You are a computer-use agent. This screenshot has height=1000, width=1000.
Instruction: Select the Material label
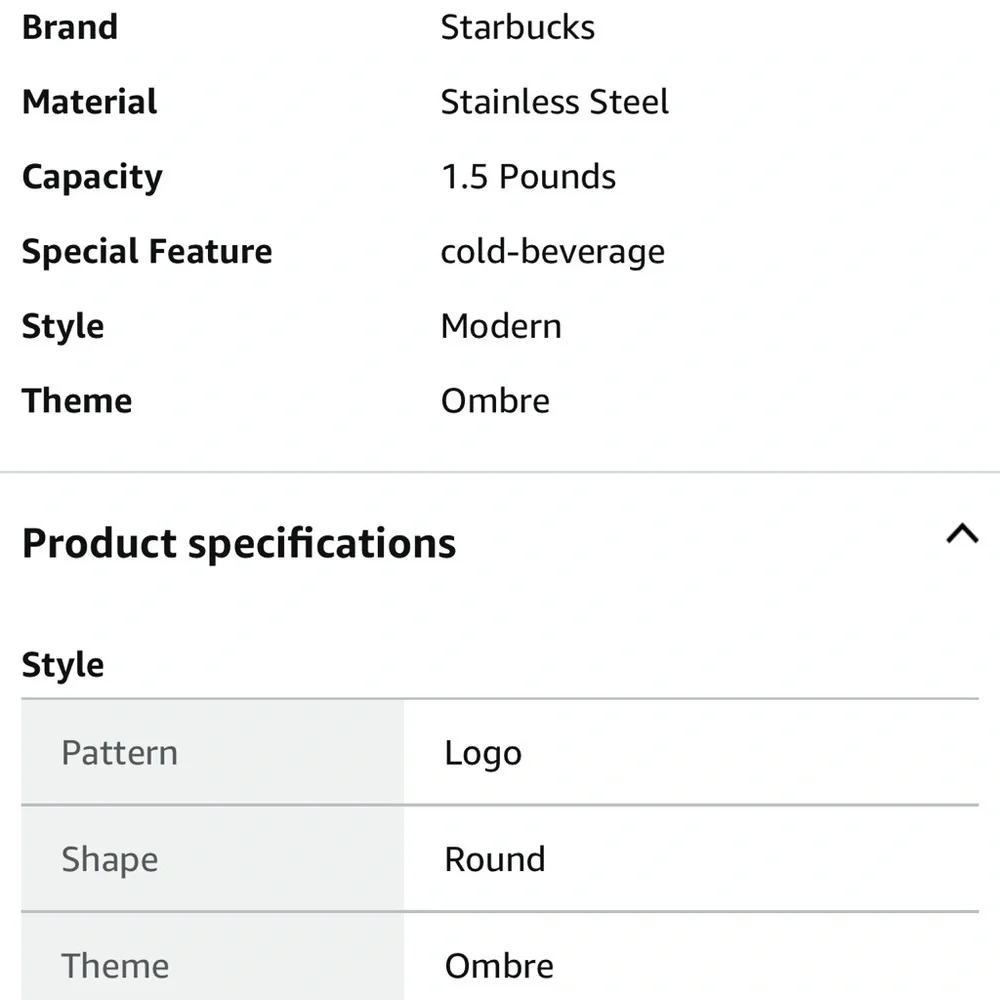click(x=89, y=102)
